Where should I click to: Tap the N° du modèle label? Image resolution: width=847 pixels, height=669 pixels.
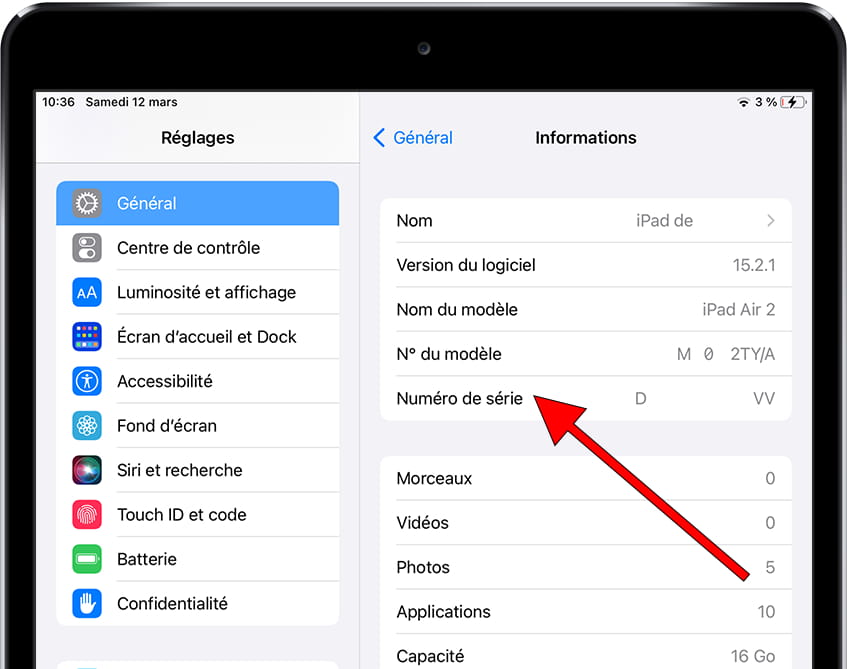[x=449, y=354]
